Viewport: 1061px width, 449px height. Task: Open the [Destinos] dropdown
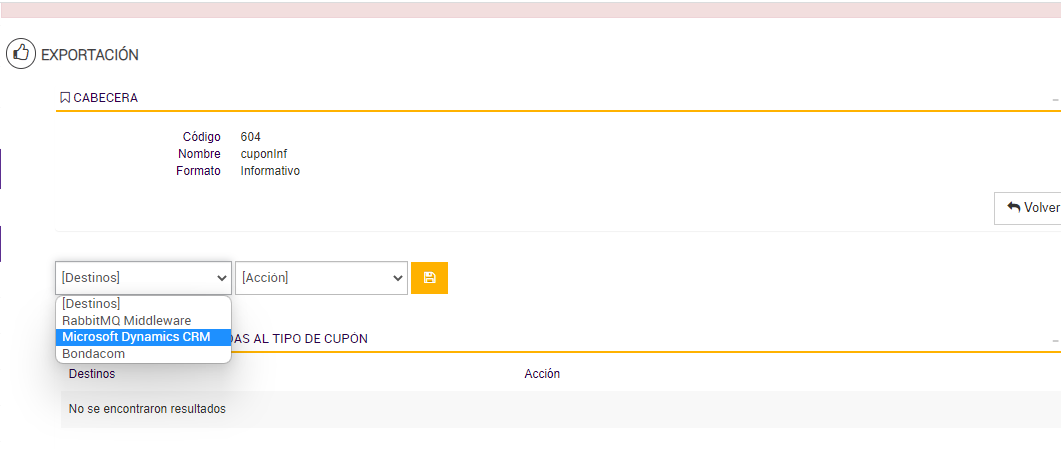143,278
